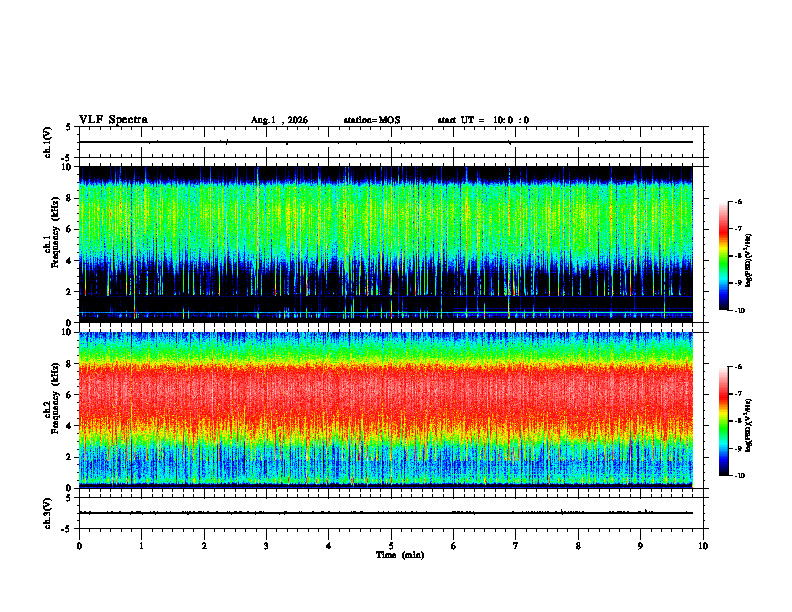Click time axis tick label '0'

(79, 546)
